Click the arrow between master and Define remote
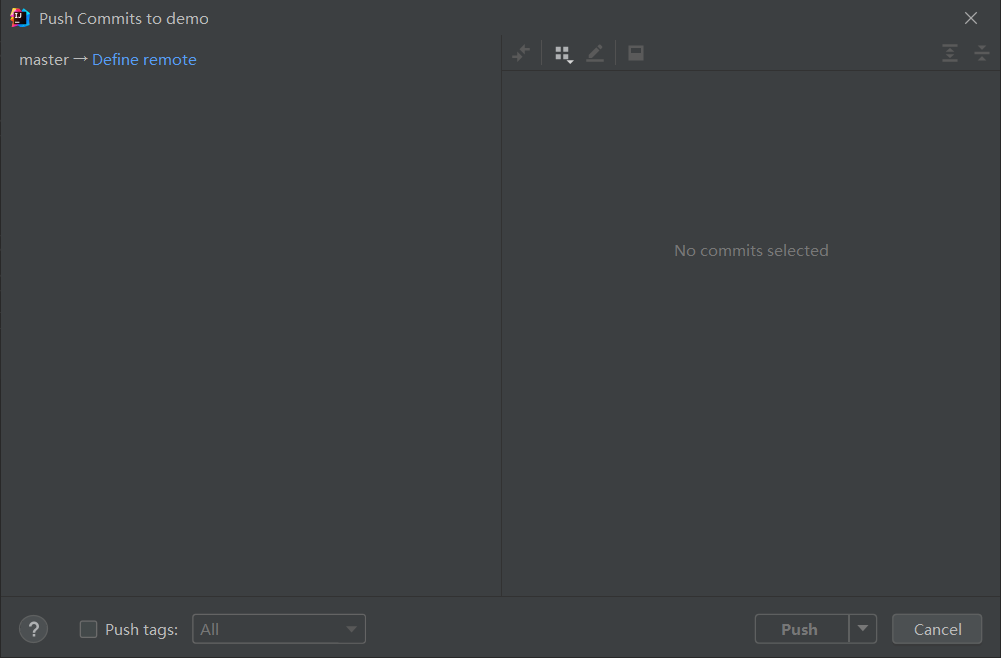This screenshot has height=658, width=1001. click(80, 60)
